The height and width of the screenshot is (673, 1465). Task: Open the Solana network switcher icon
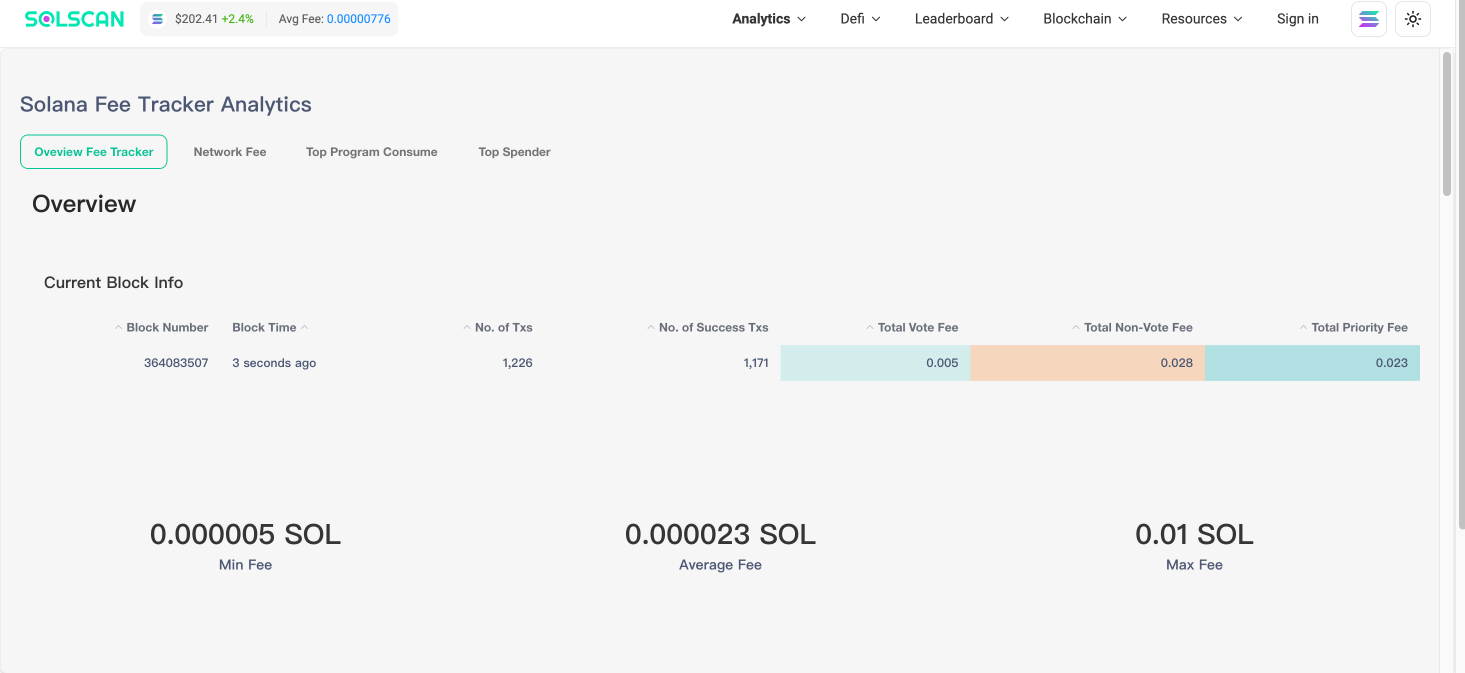point(1368,18)
